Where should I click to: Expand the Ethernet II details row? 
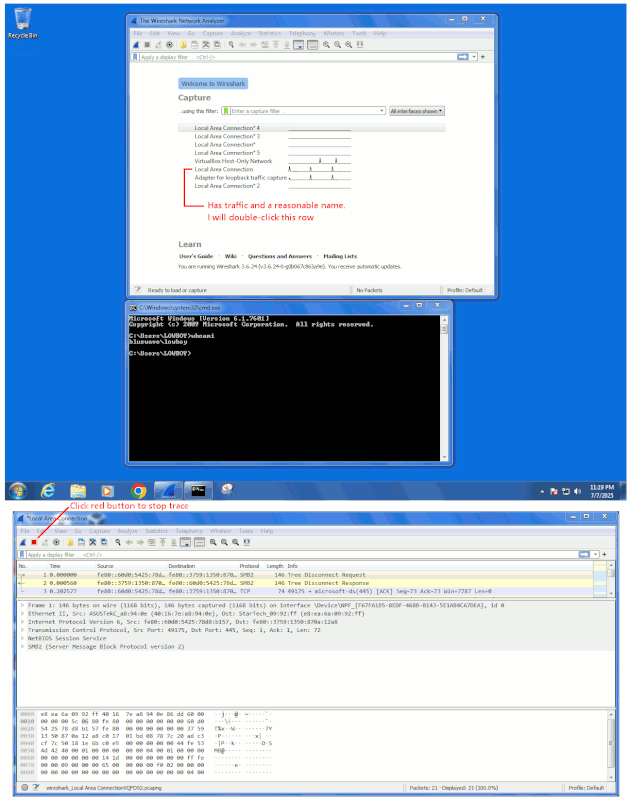22,613
